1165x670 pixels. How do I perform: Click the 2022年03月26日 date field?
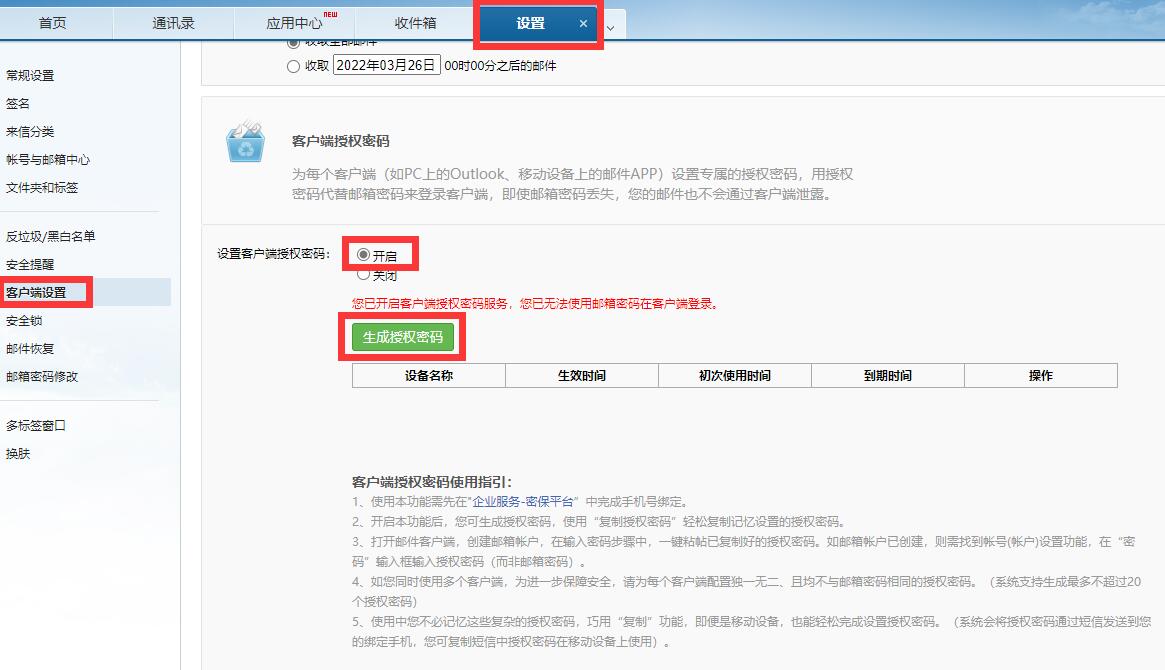point(386,65)
